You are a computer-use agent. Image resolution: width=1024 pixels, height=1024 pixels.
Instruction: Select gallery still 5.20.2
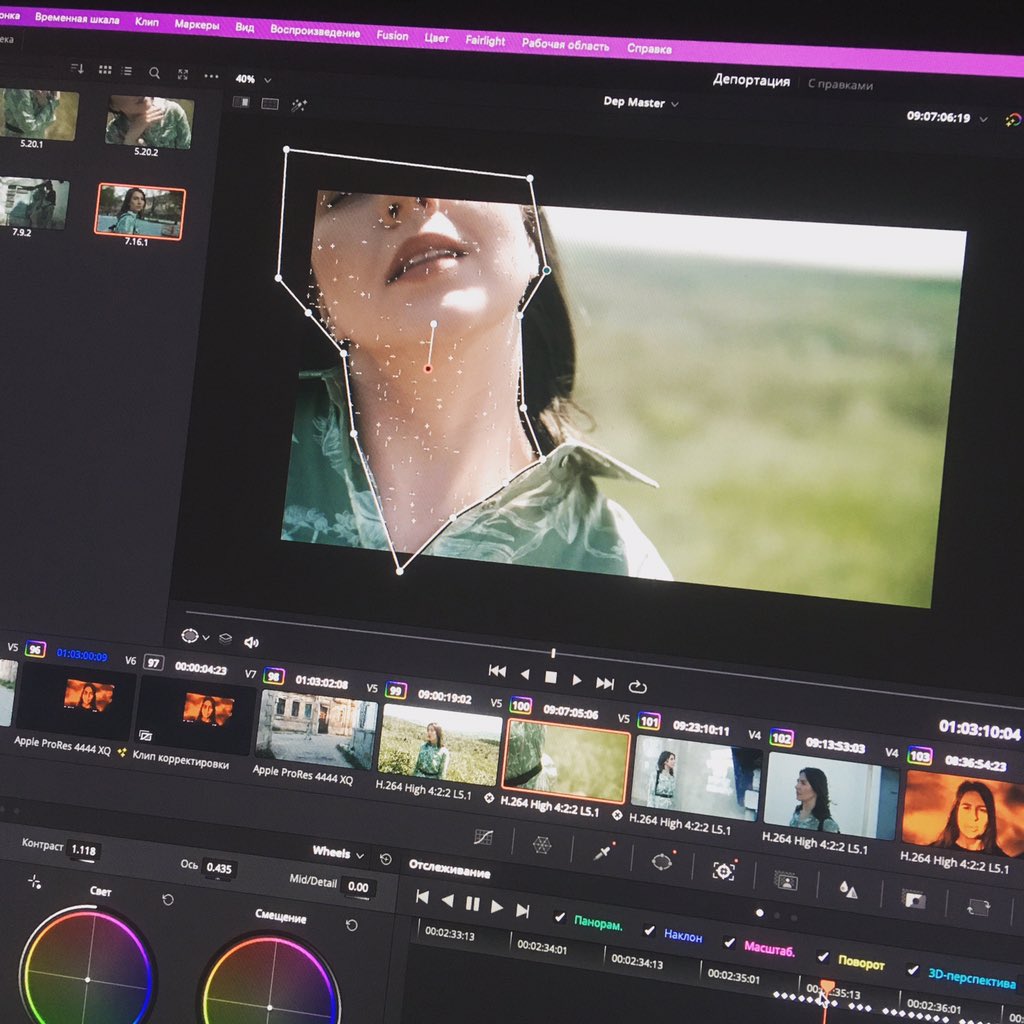click(150, 122)
